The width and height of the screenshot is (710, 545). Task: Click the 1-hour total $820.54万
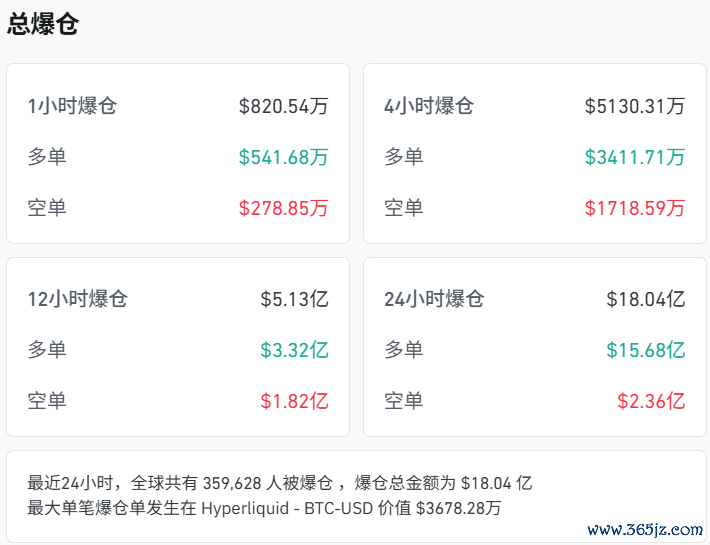283,106
